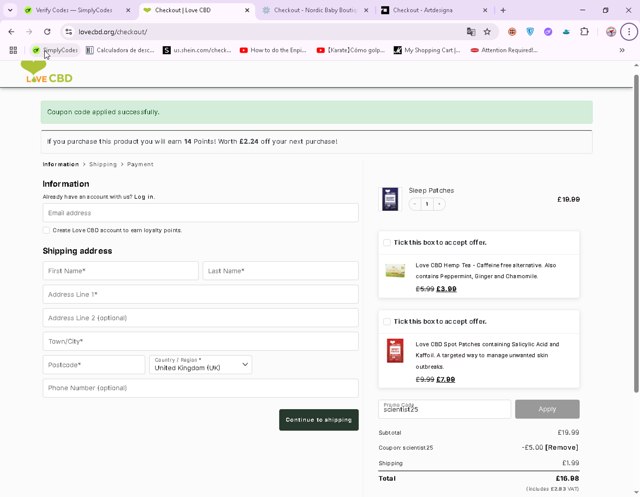
Task: Close the Checkout | Love CBD tab
Action: [247, 10]
